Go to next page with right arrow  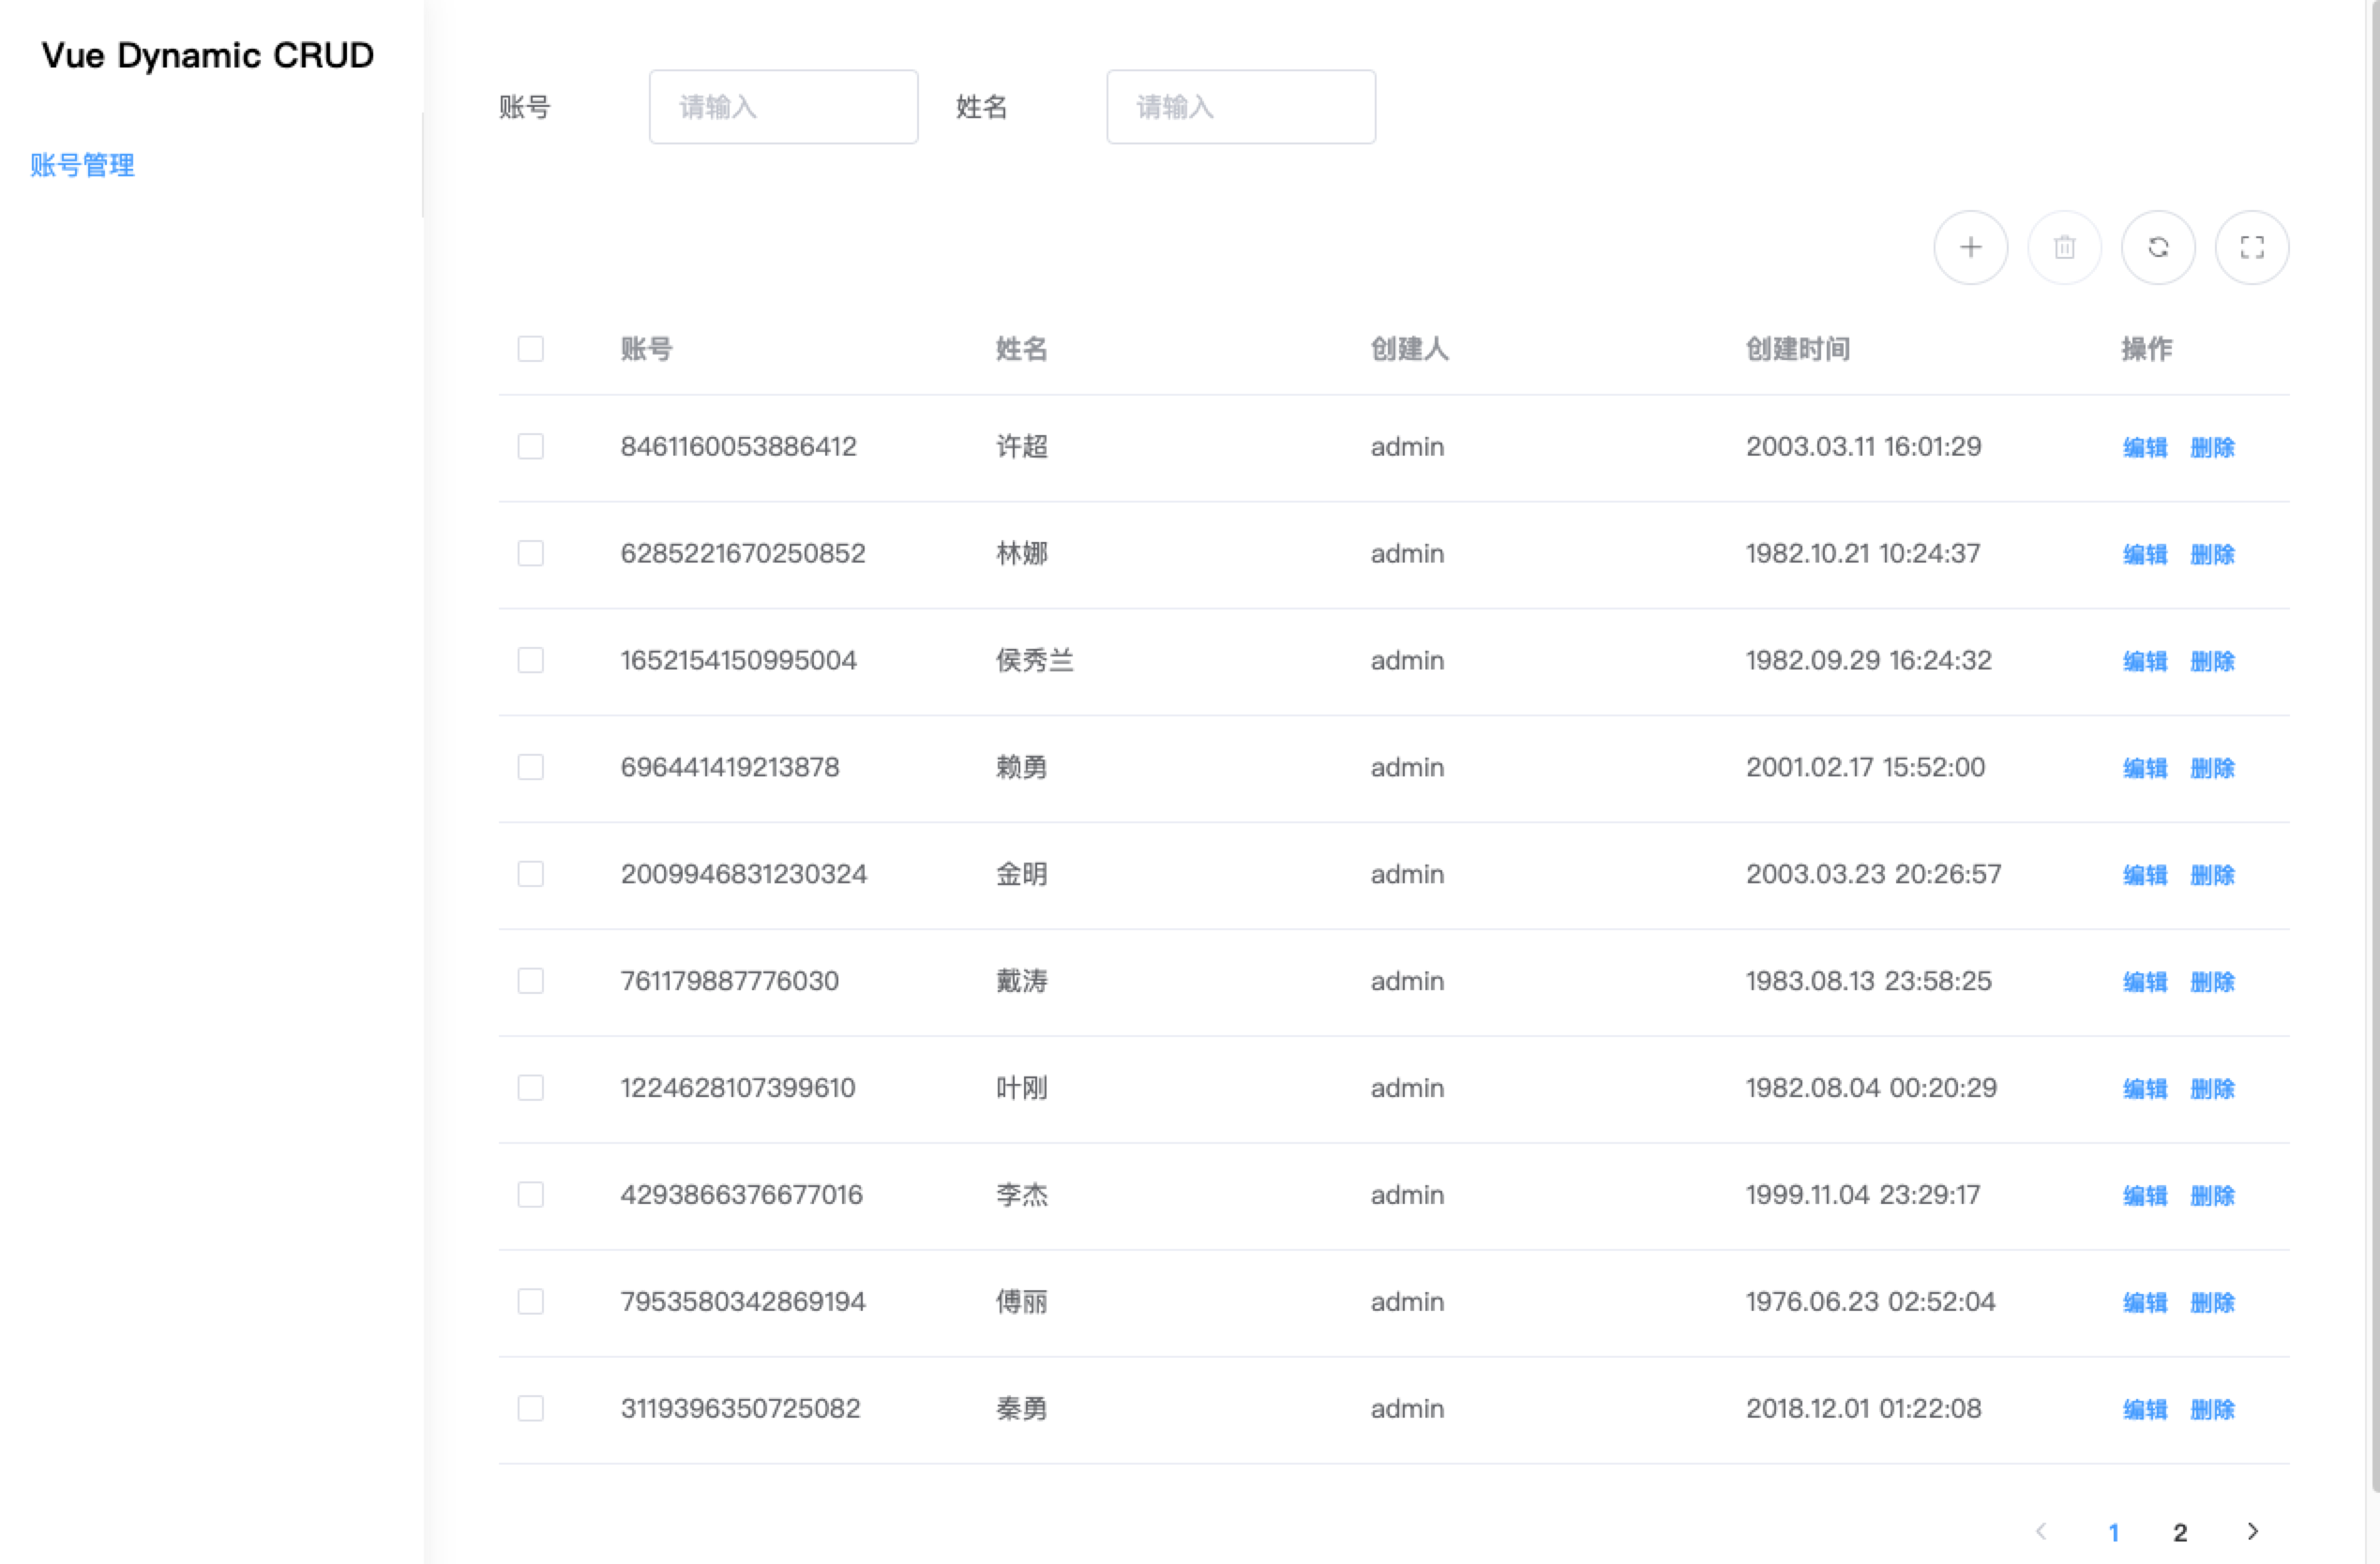[x=2252, y=1531]
